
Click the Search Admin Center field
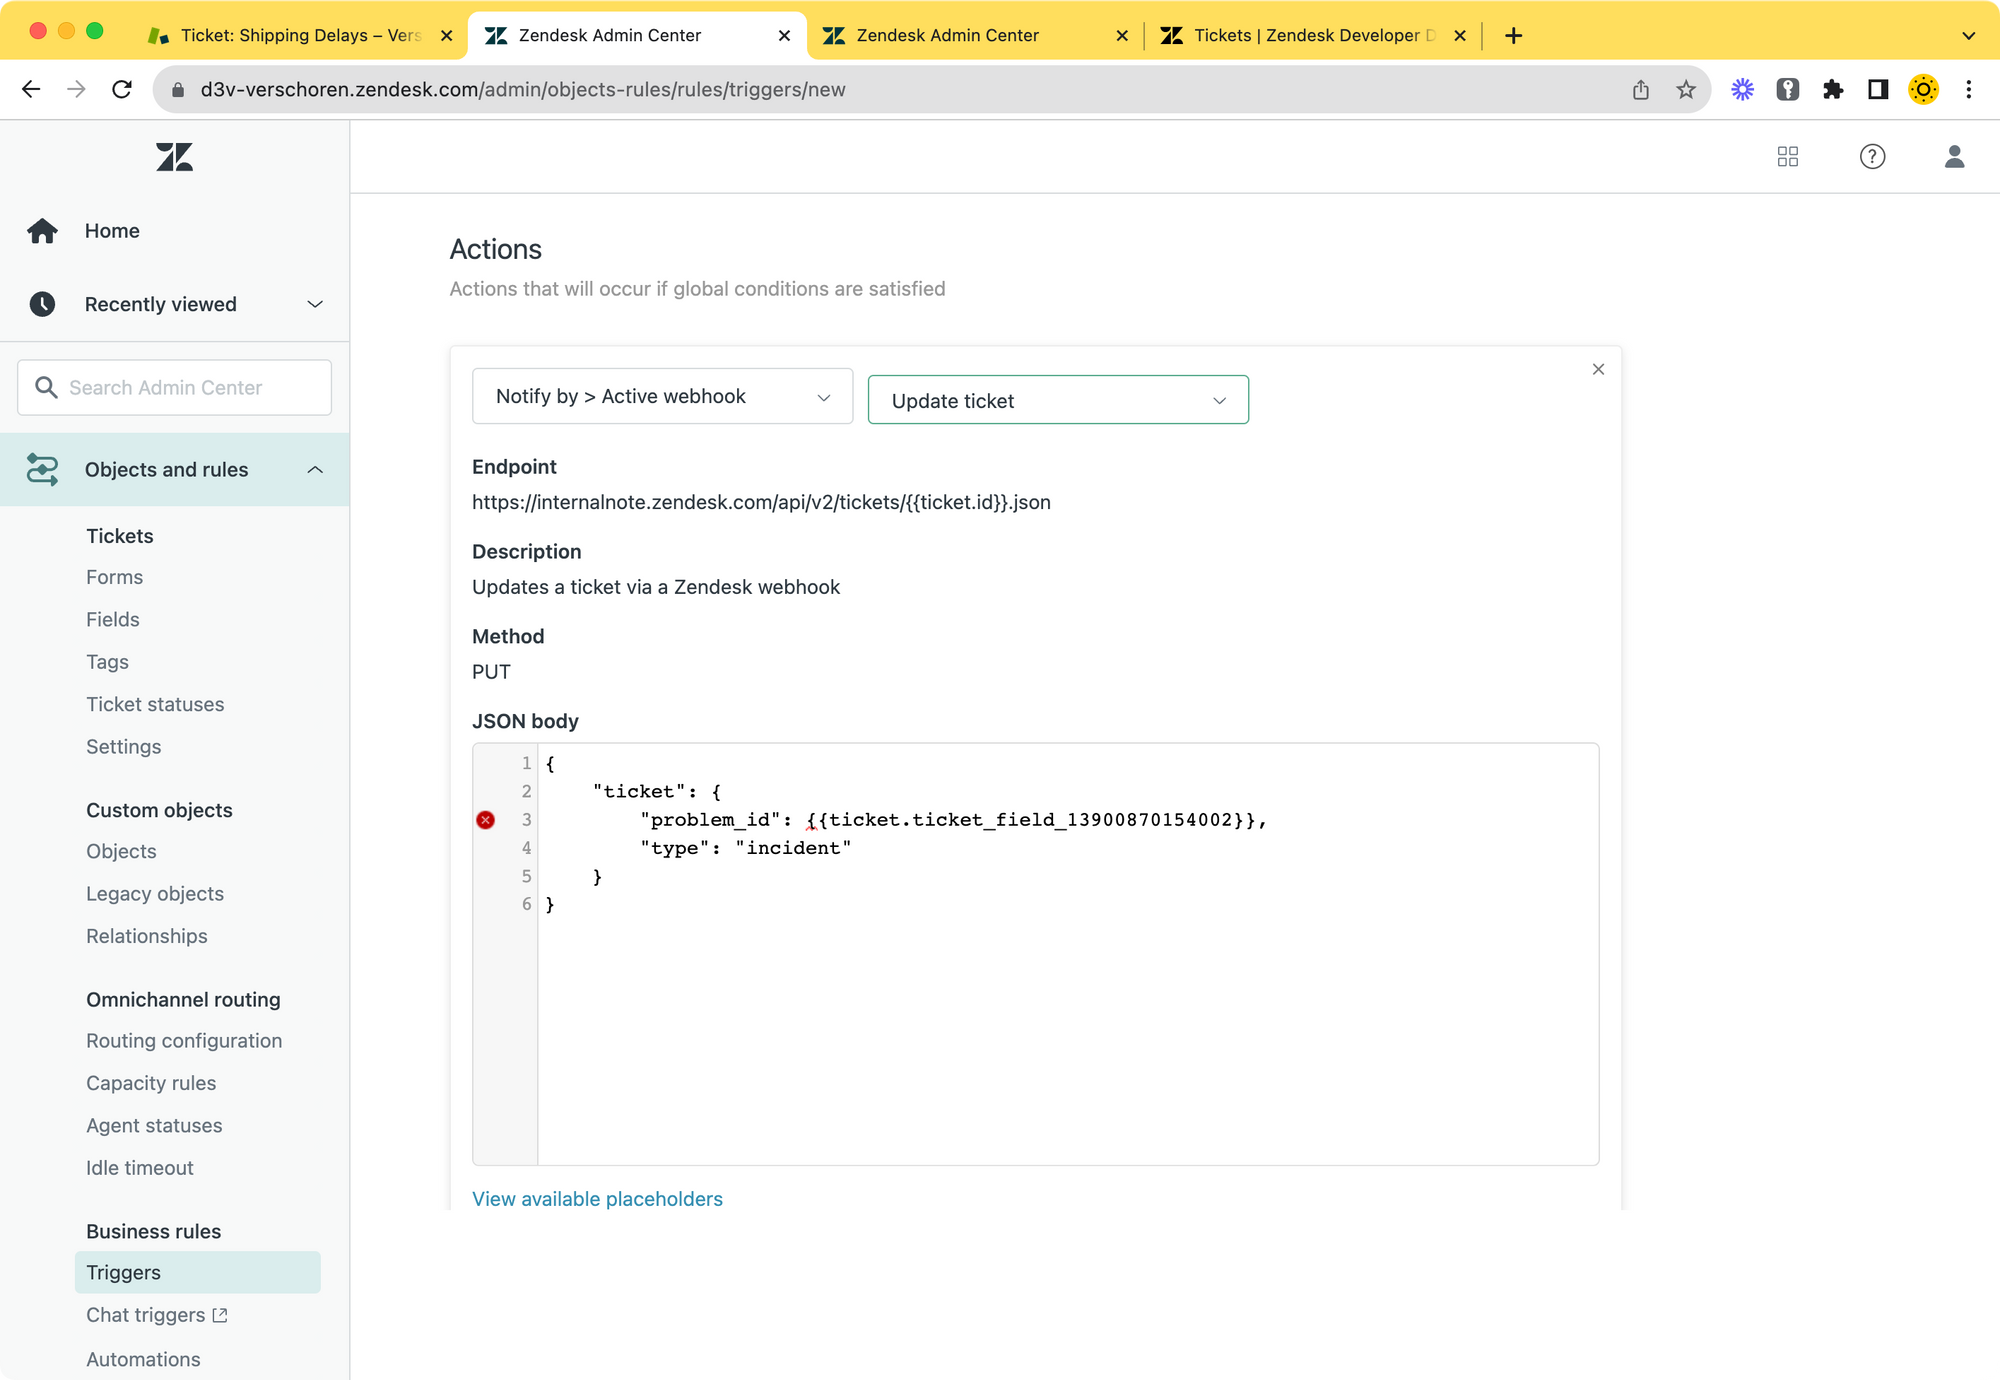(x=175, y=388)
